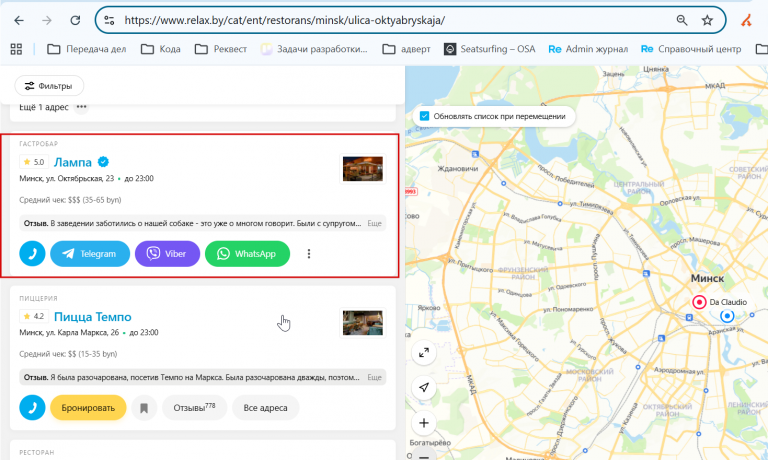Show Все адреса for Пицца Темпо
This screenshot has width=768, height=460.
[265, 408]
